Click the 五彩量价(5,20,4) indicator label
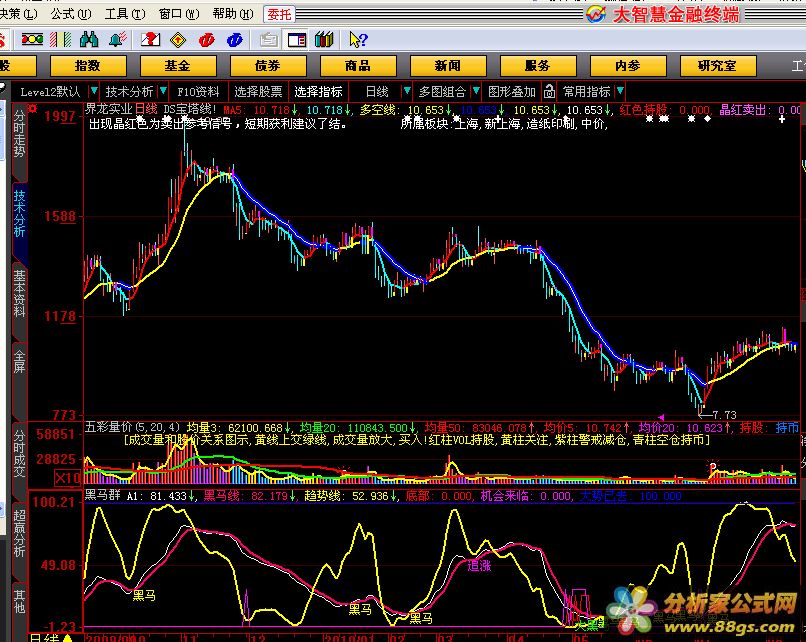This screenshot has width=806, height=642. click(132, 427)
